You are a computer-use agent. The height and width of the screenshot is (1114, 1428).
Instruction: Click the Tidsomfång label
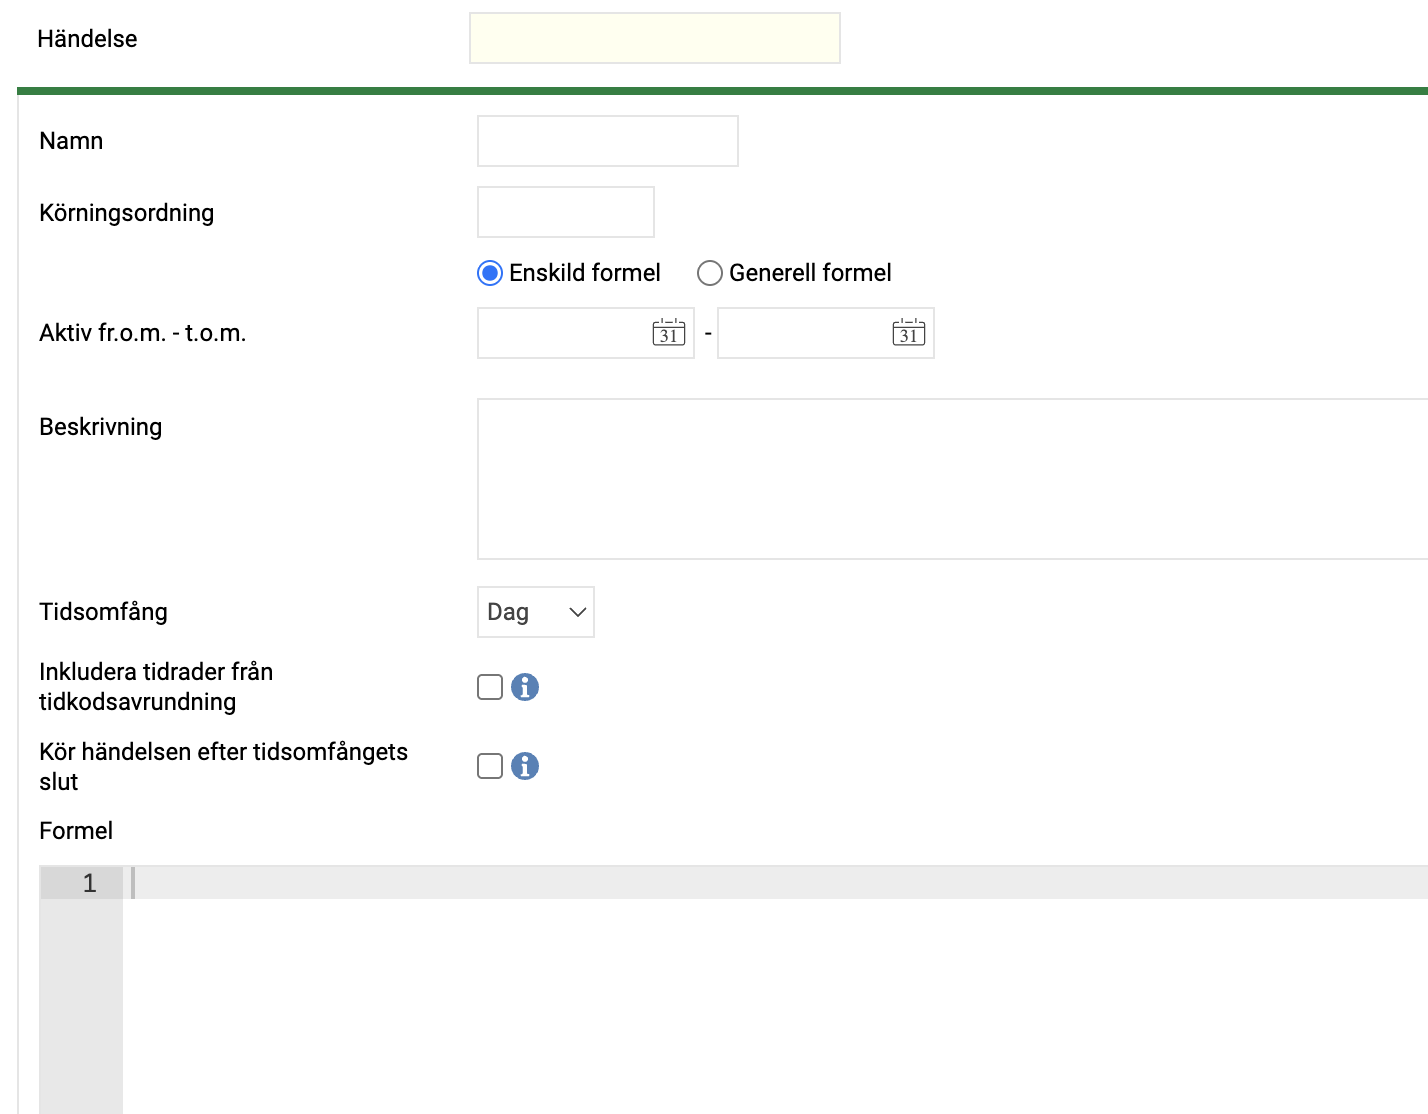coord(103,612)
